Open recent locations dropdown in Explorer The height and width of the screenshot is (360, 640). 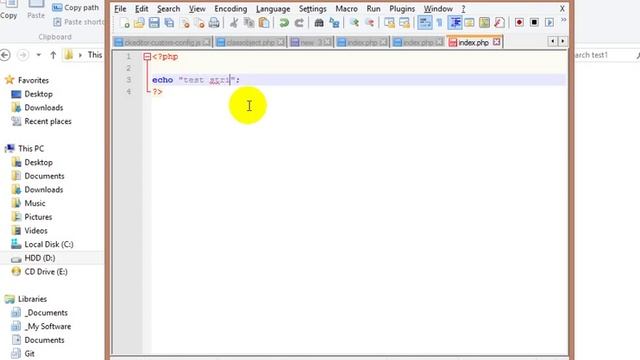[x=38, y=55]
